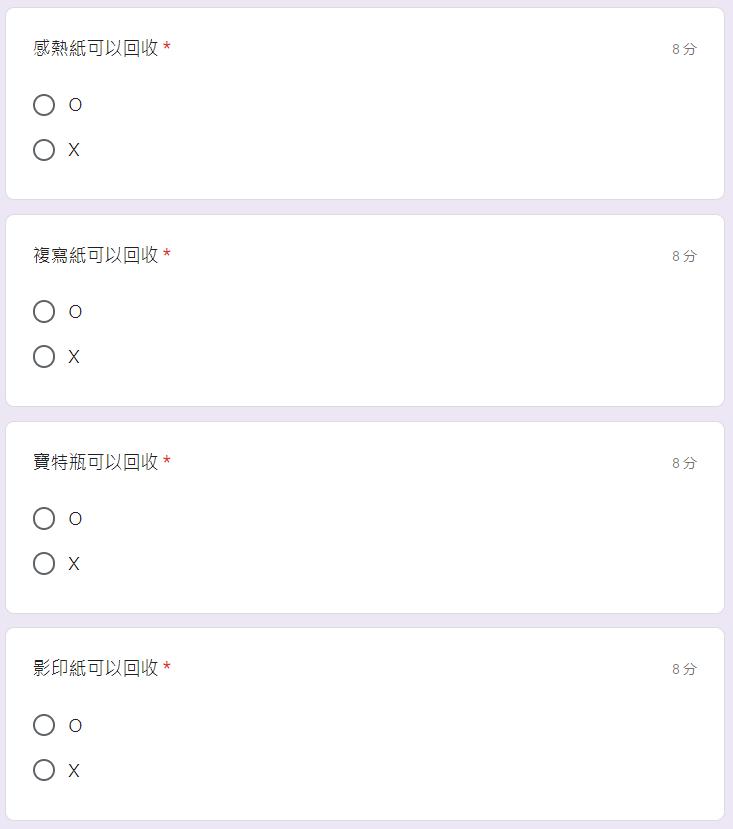Pick X for 影印紙可以回收
The height and width of the screenshot is (829, 733).
click(x=44, y=770)
